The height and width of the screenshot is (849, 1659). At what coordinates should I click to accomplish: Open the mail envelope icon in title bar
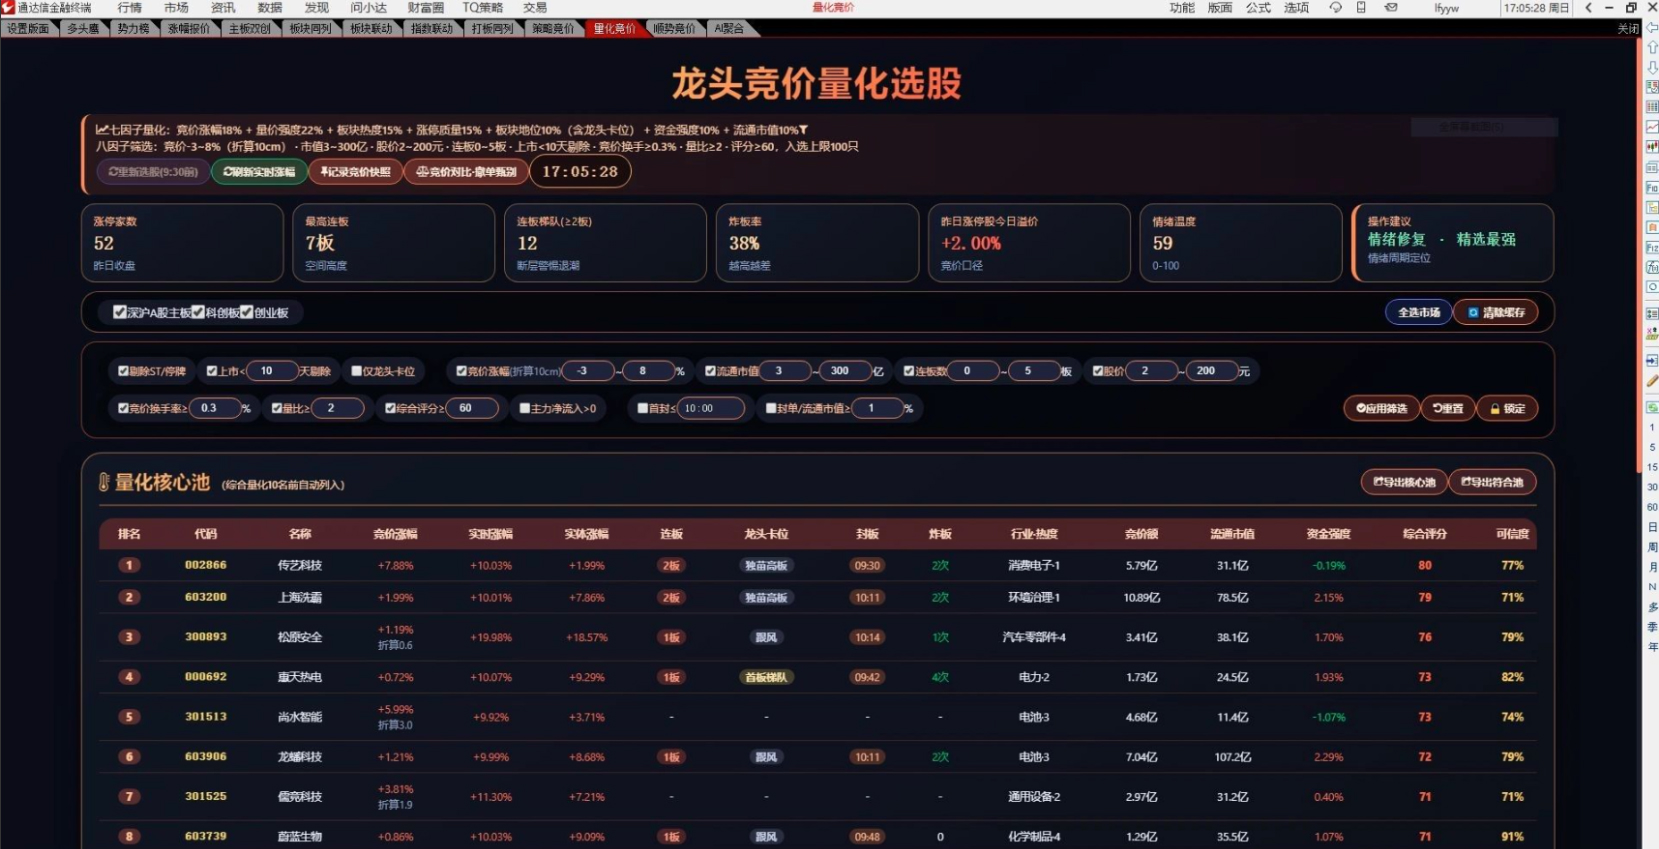1391,8
